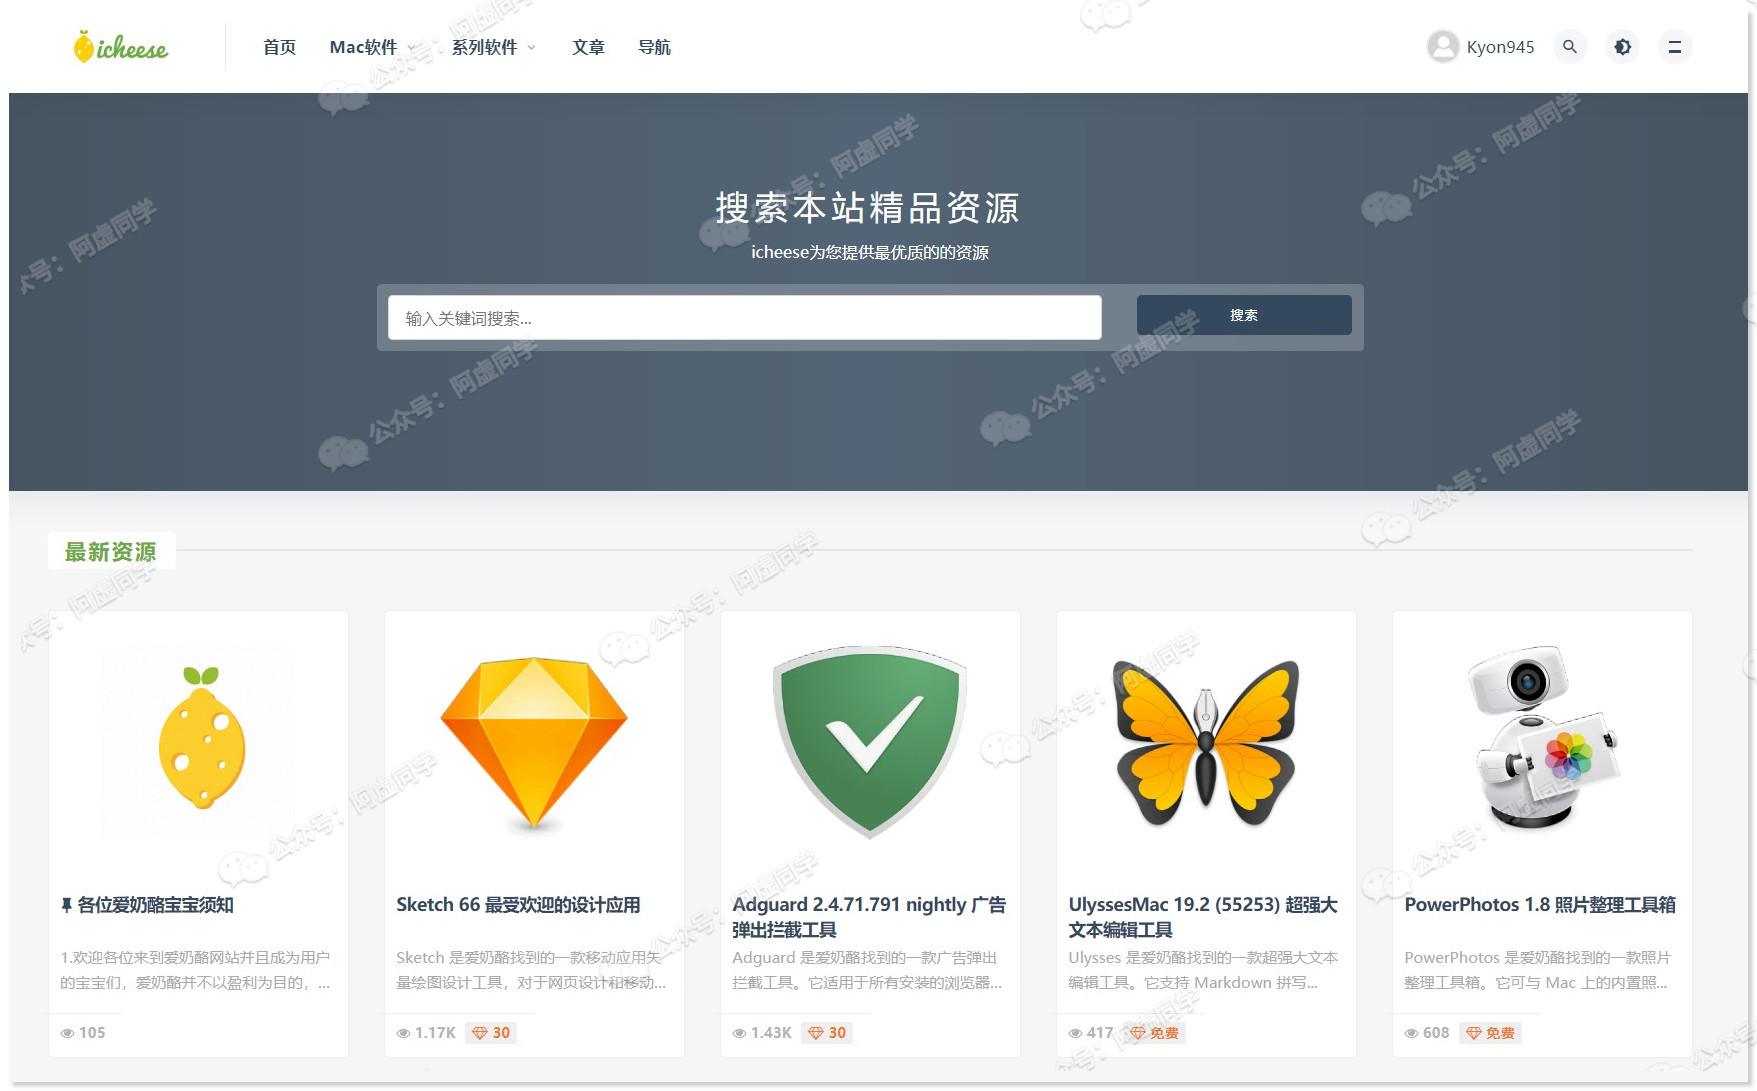Click the eye views icon showing 417
The width and height of the screenshot is (1757, 1091).
pos(1075,1033)
